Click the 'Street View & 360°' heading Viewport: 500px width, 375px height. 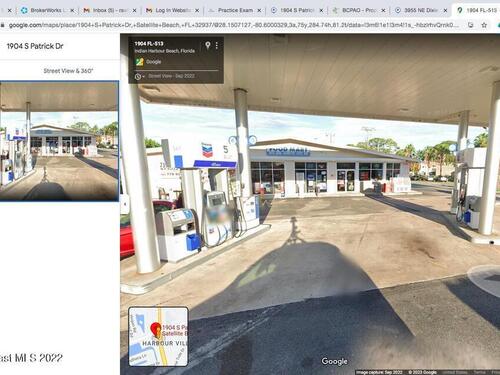(68, 71)
